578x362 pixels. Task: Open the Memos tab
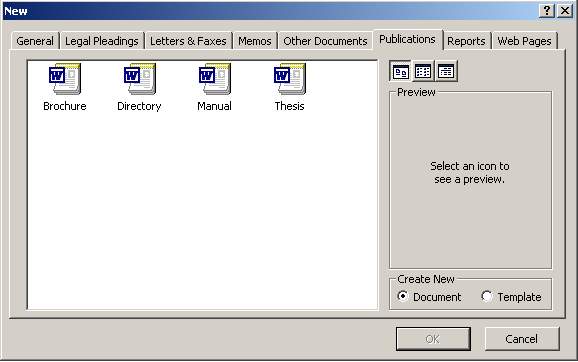click(x=255, y=41)
